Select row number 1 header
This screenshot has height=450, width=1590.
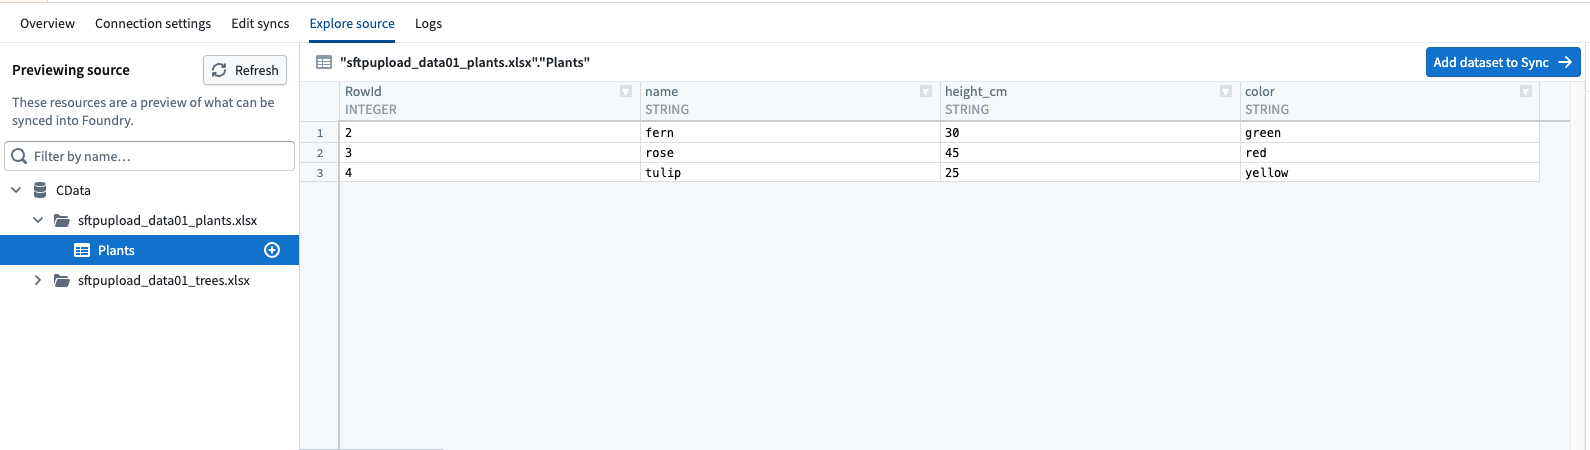[x=320, y=133]
